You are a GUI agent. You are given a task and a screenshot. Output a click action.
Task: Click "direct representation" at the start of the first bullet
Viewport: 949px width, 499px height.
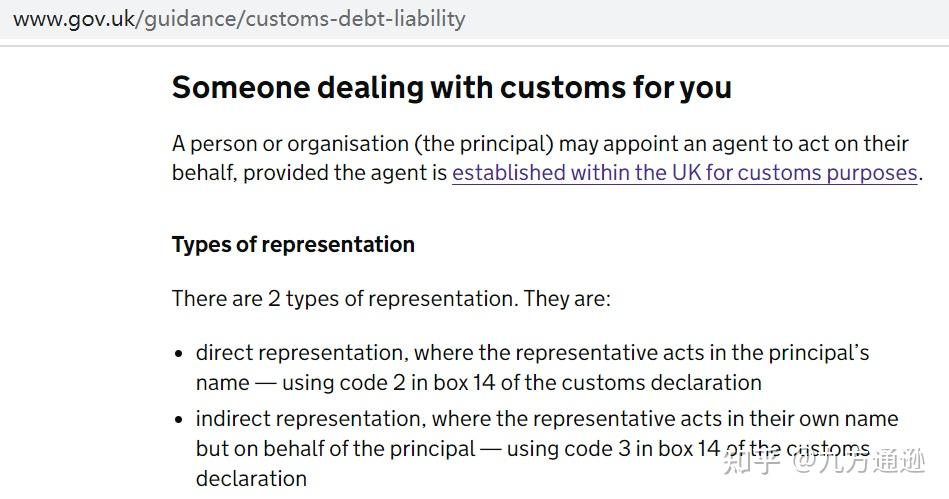298,353
